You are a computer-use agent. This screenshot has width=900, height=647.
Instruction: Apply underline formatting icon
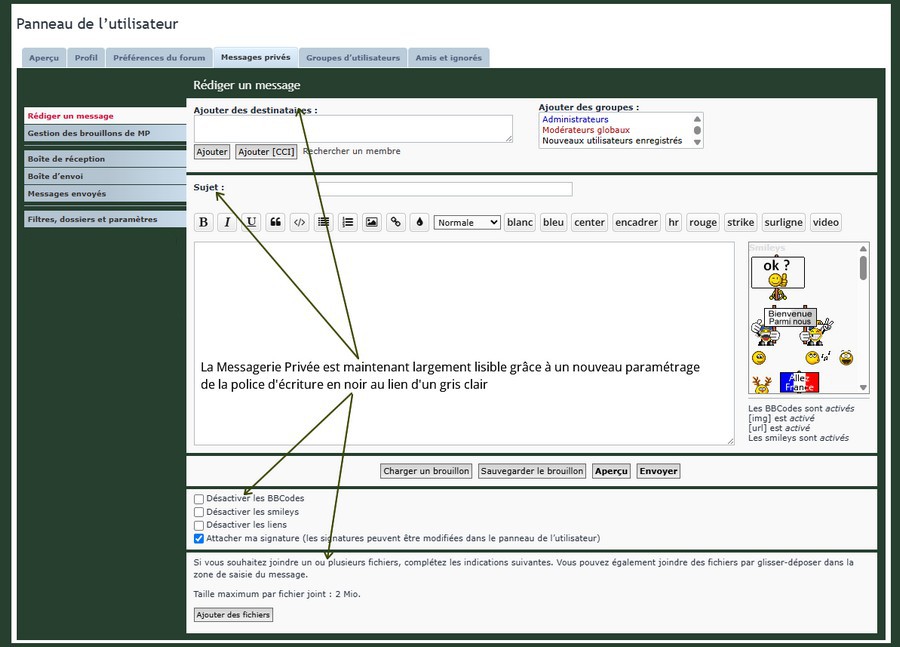point(251,222)
